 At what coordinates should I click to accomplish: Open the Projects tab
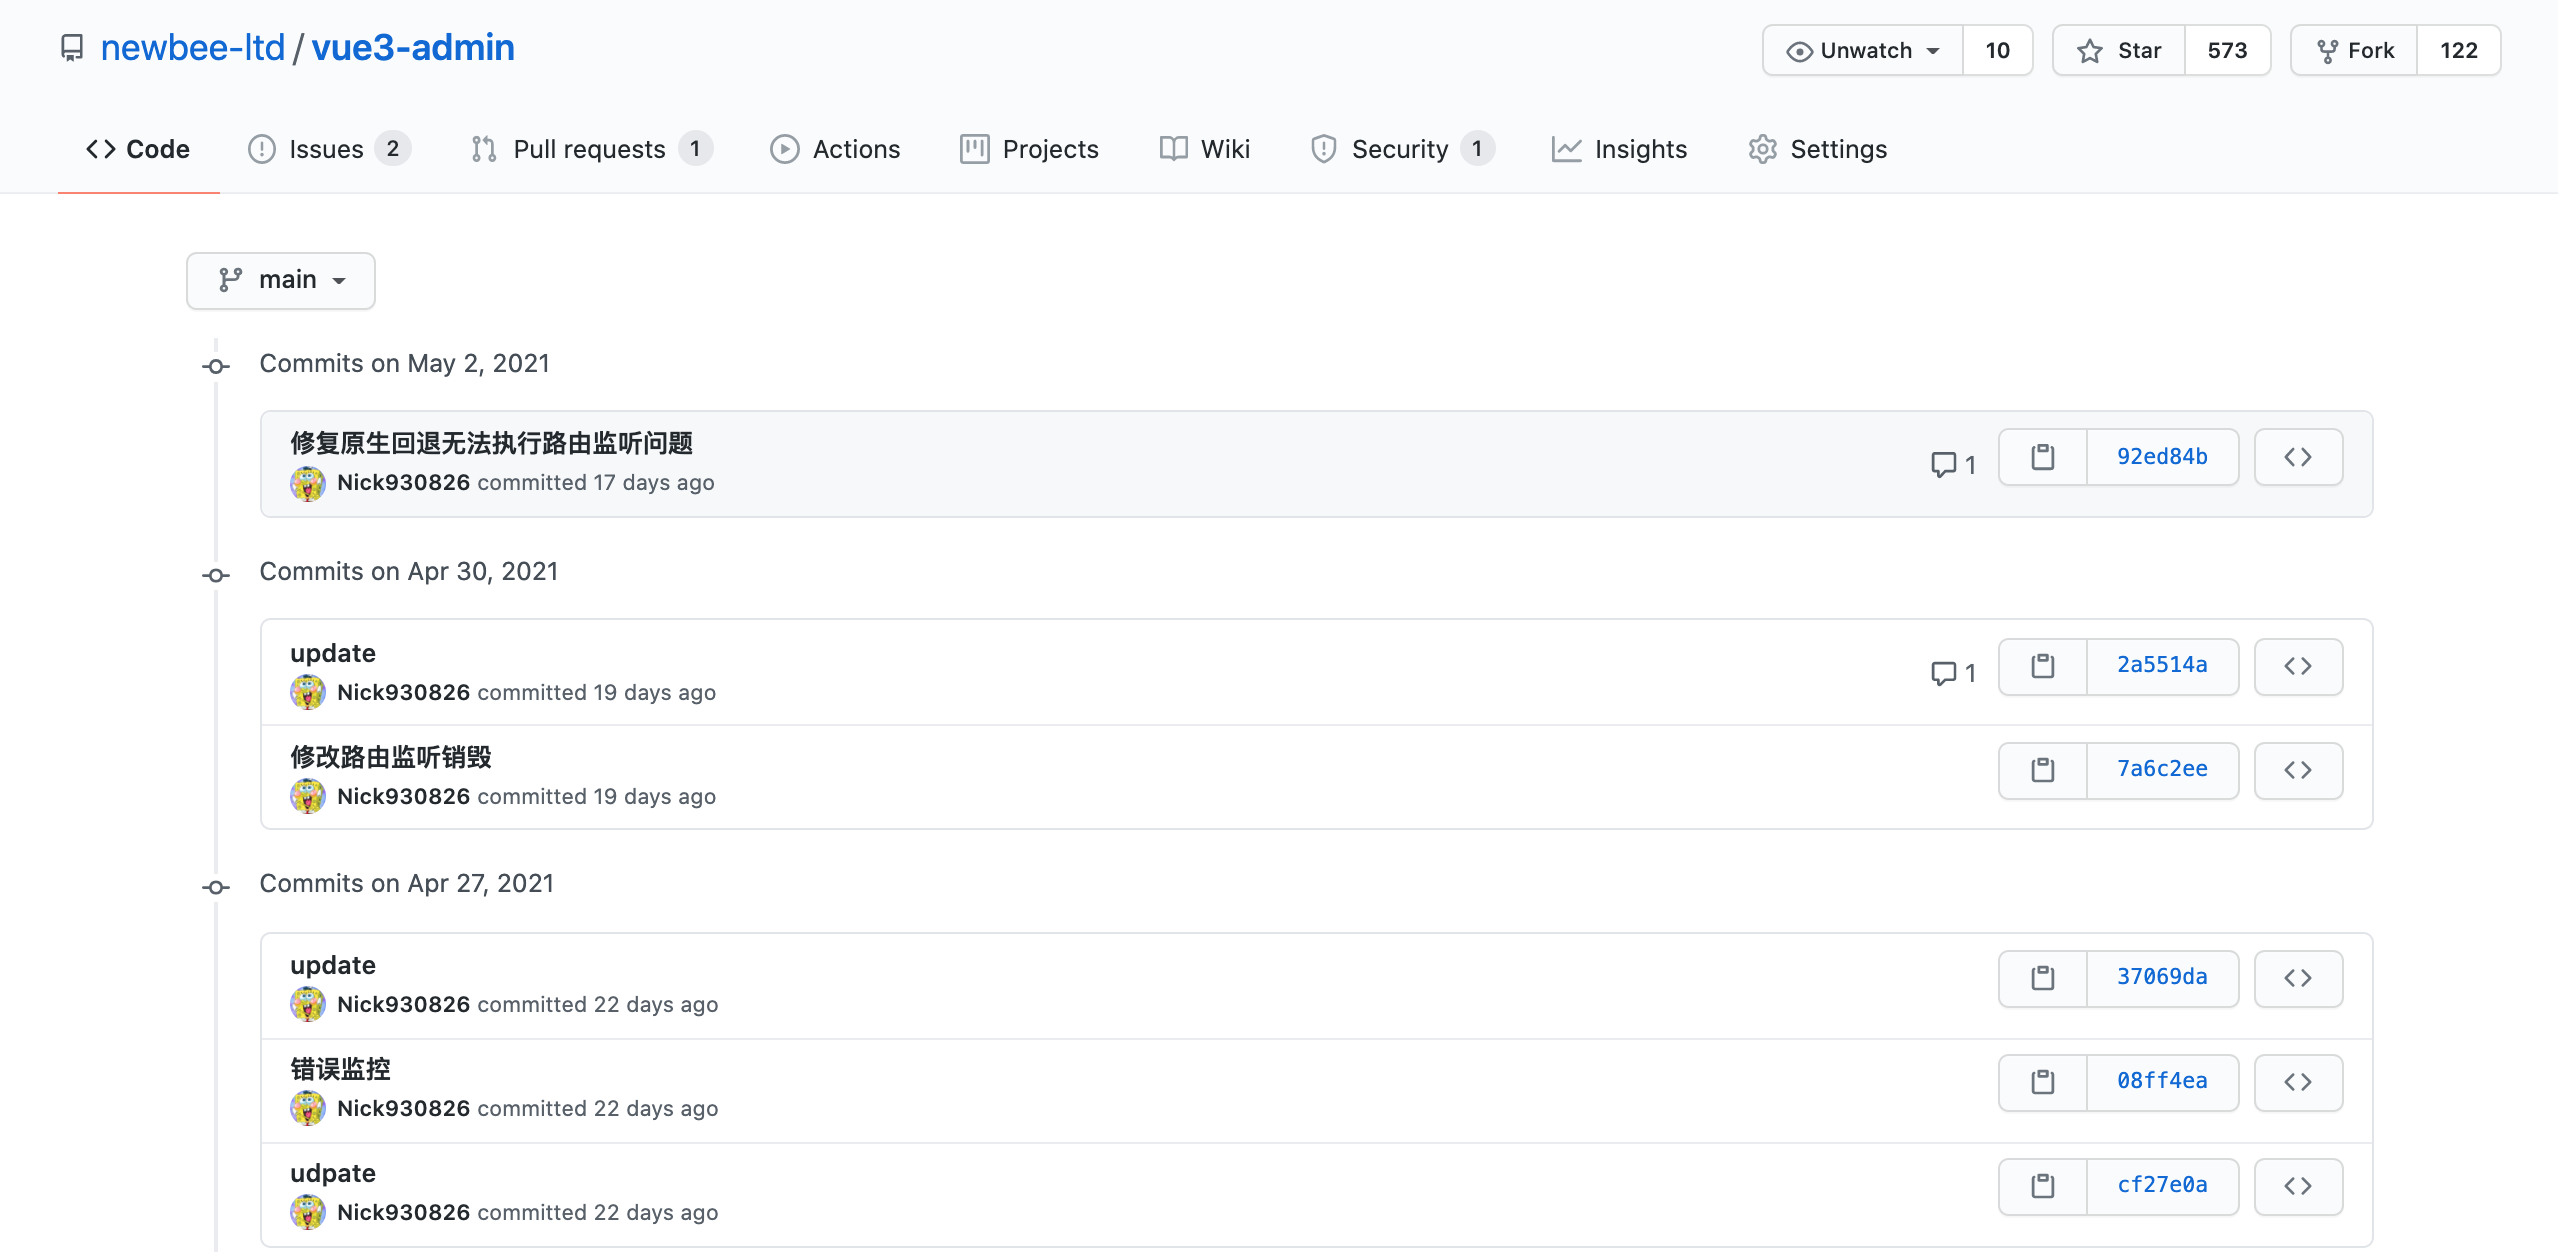click(1029, 149)
